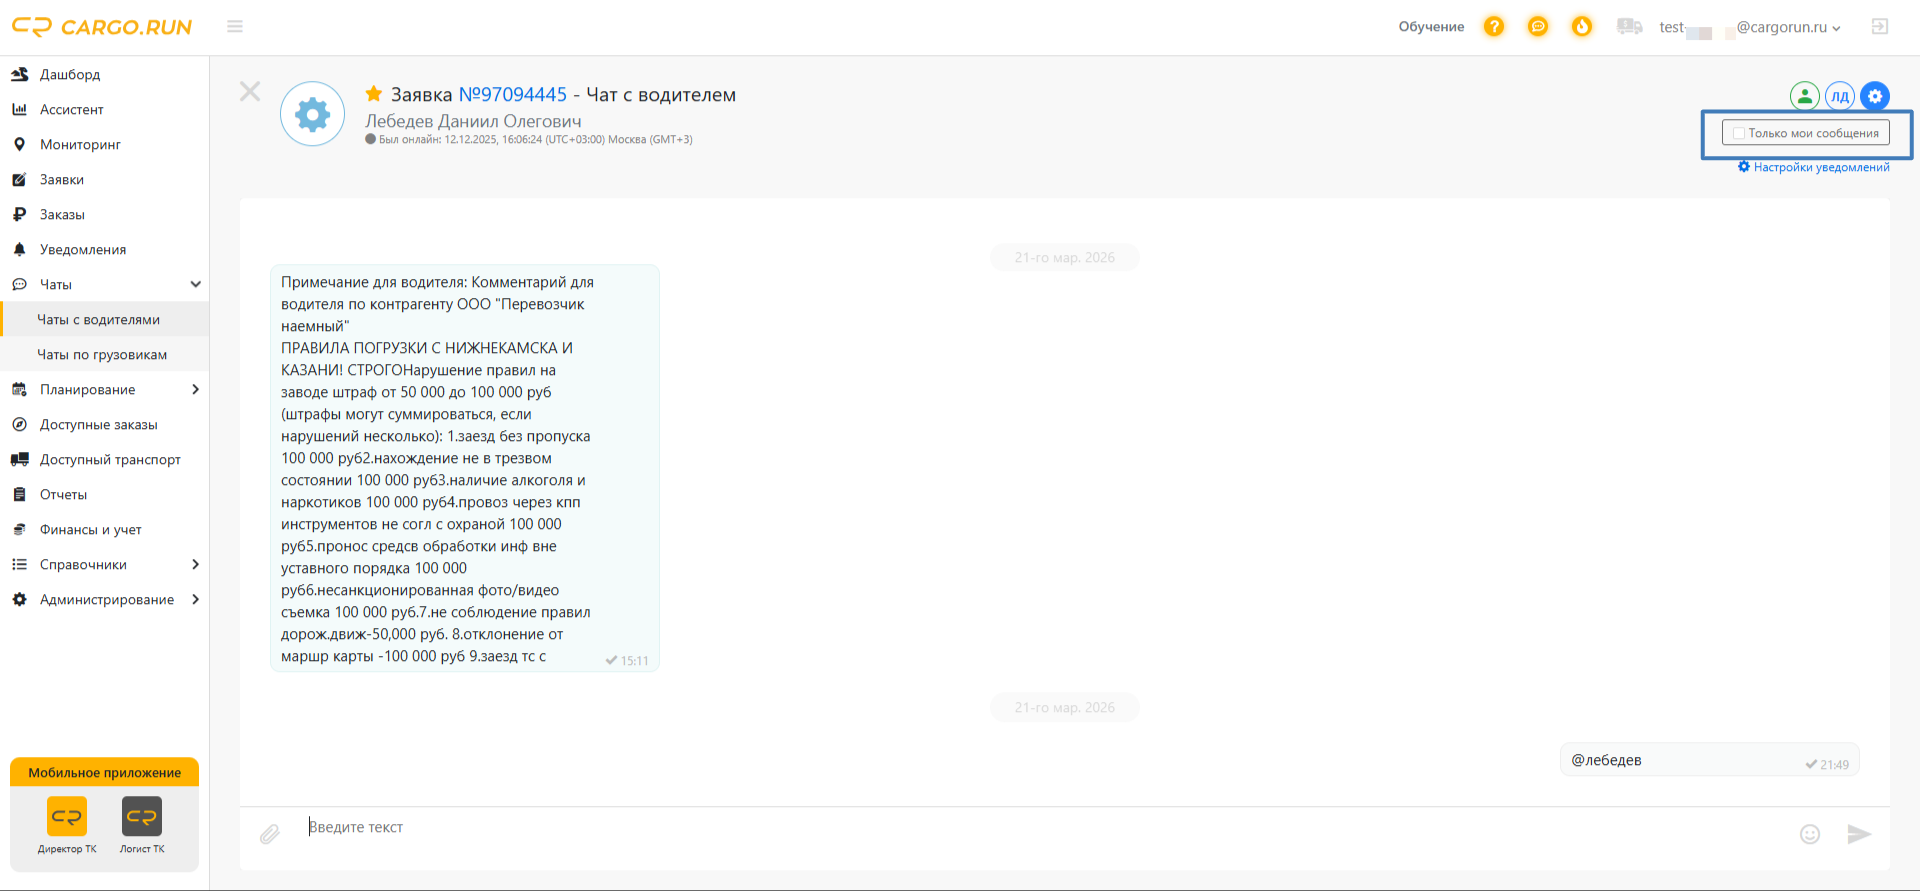Click the '@лебедев' message bubble
Screen dimensions: 1920x891
tap(1709, 760)
